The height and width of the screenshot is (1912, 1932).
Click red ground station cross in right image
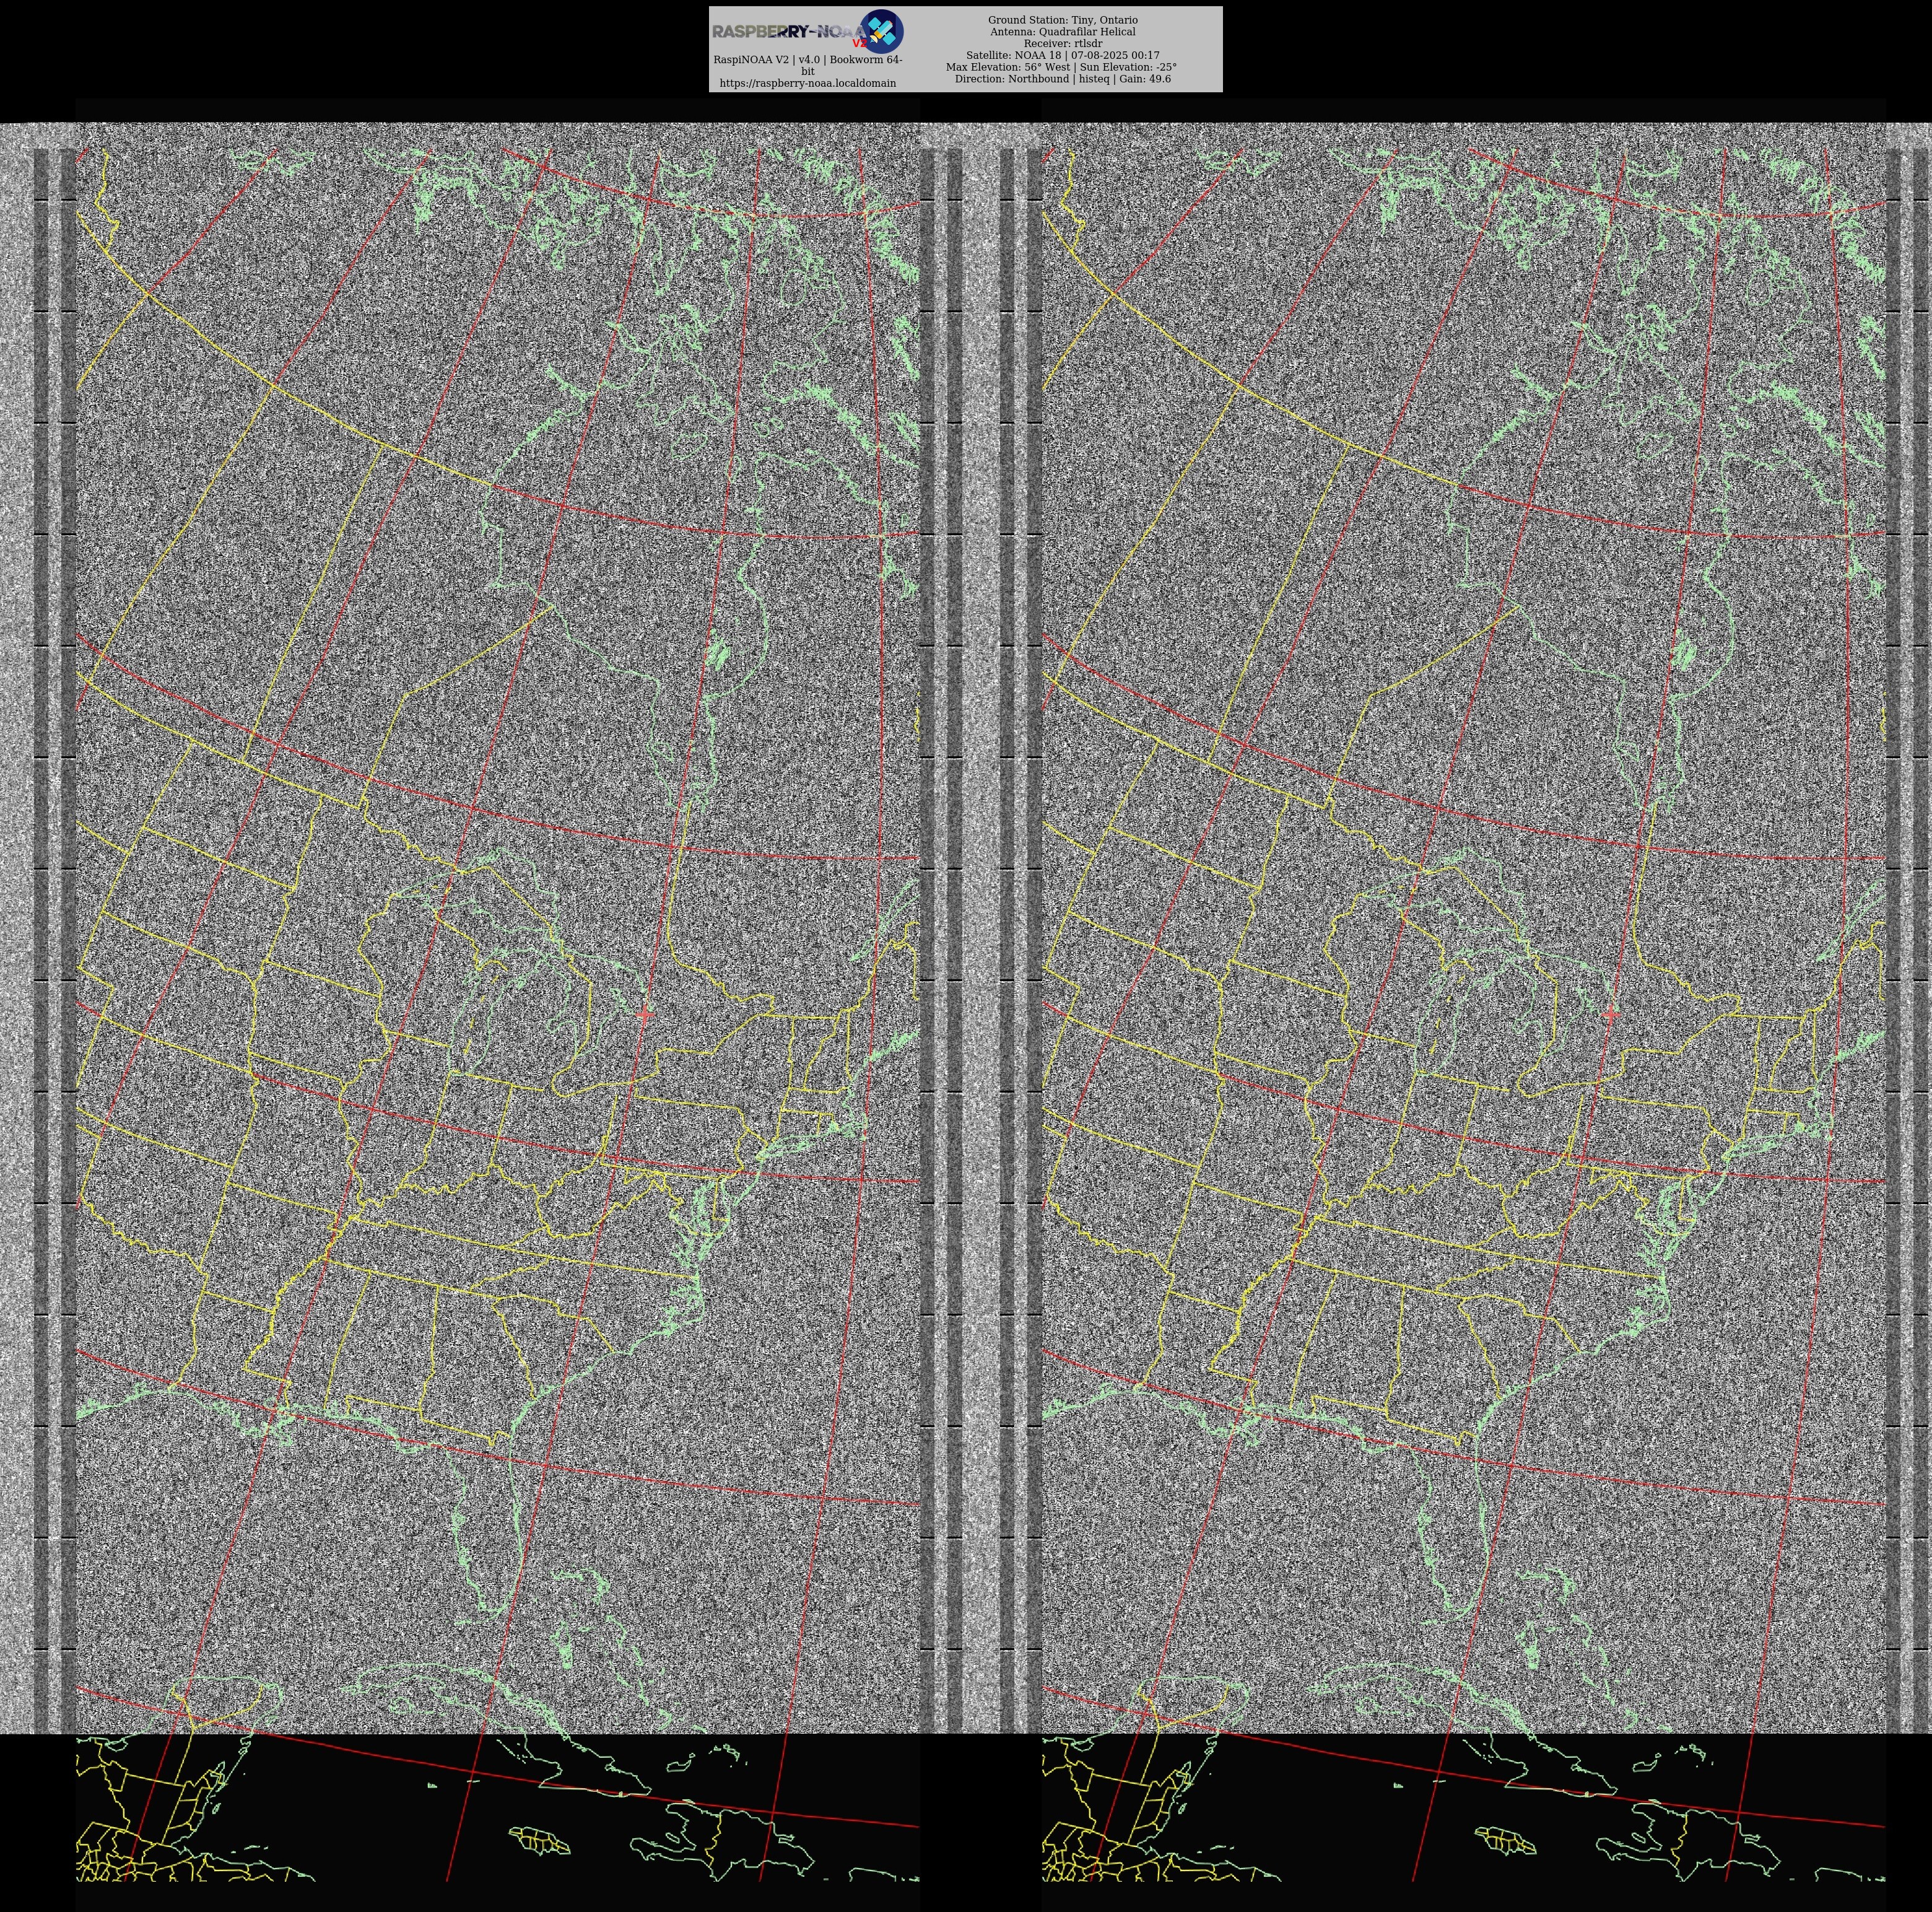(x=1610, y=1014)
